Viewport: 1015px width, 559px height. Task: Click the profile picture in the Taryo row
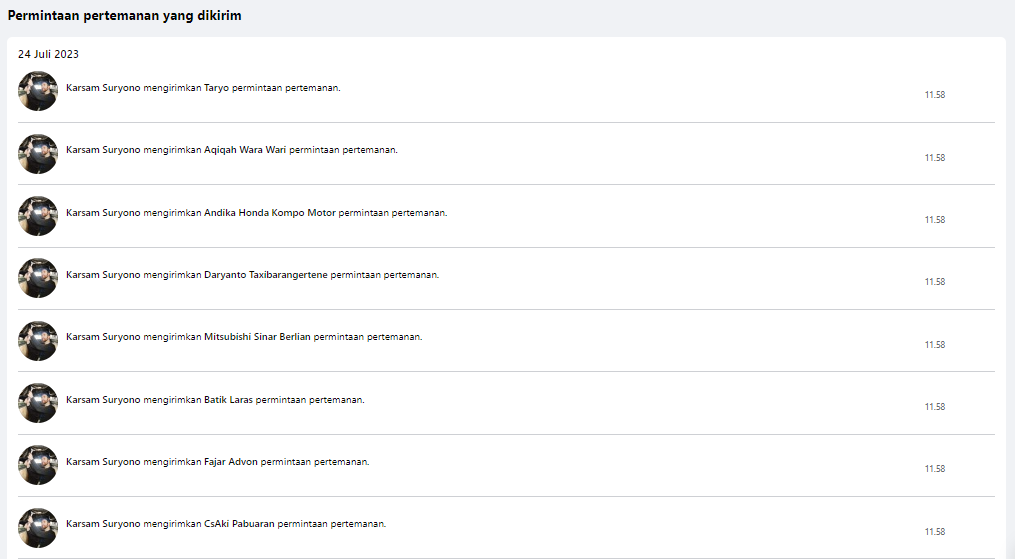pyautogui.click(x=38, y=91)
